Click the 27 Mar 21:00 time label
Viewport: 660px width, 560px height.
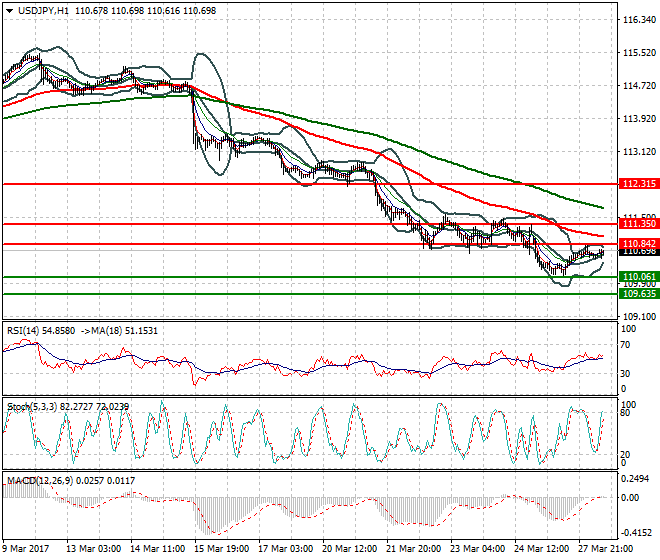(x=605, y=549)
